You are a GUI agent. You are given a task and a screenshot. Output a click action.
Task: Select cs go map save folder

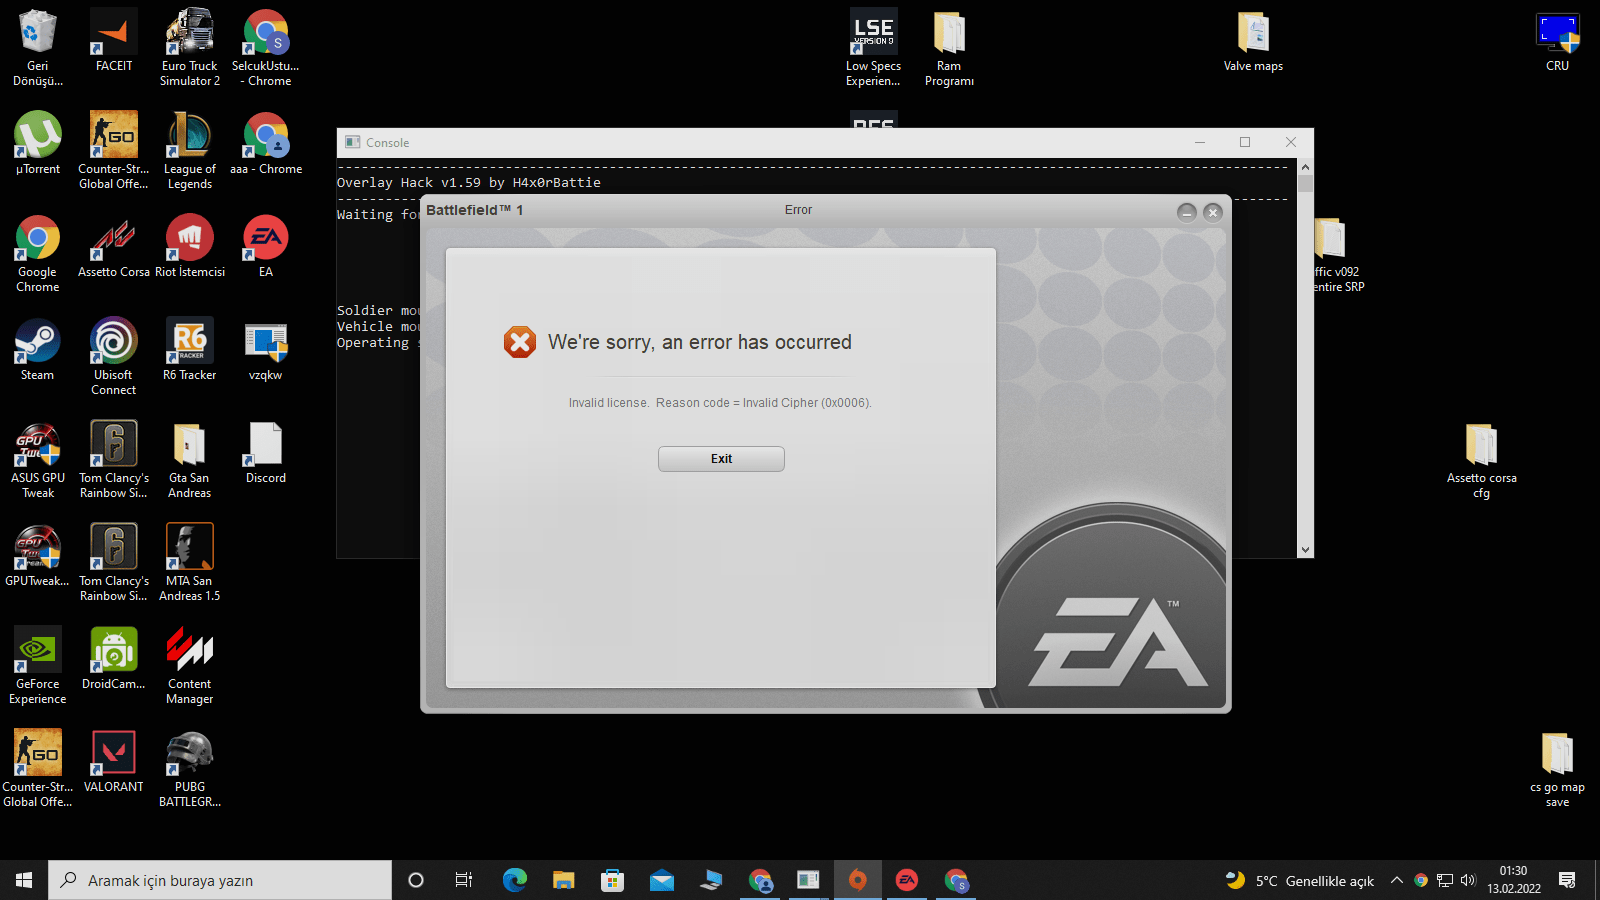pos(1557,768)
